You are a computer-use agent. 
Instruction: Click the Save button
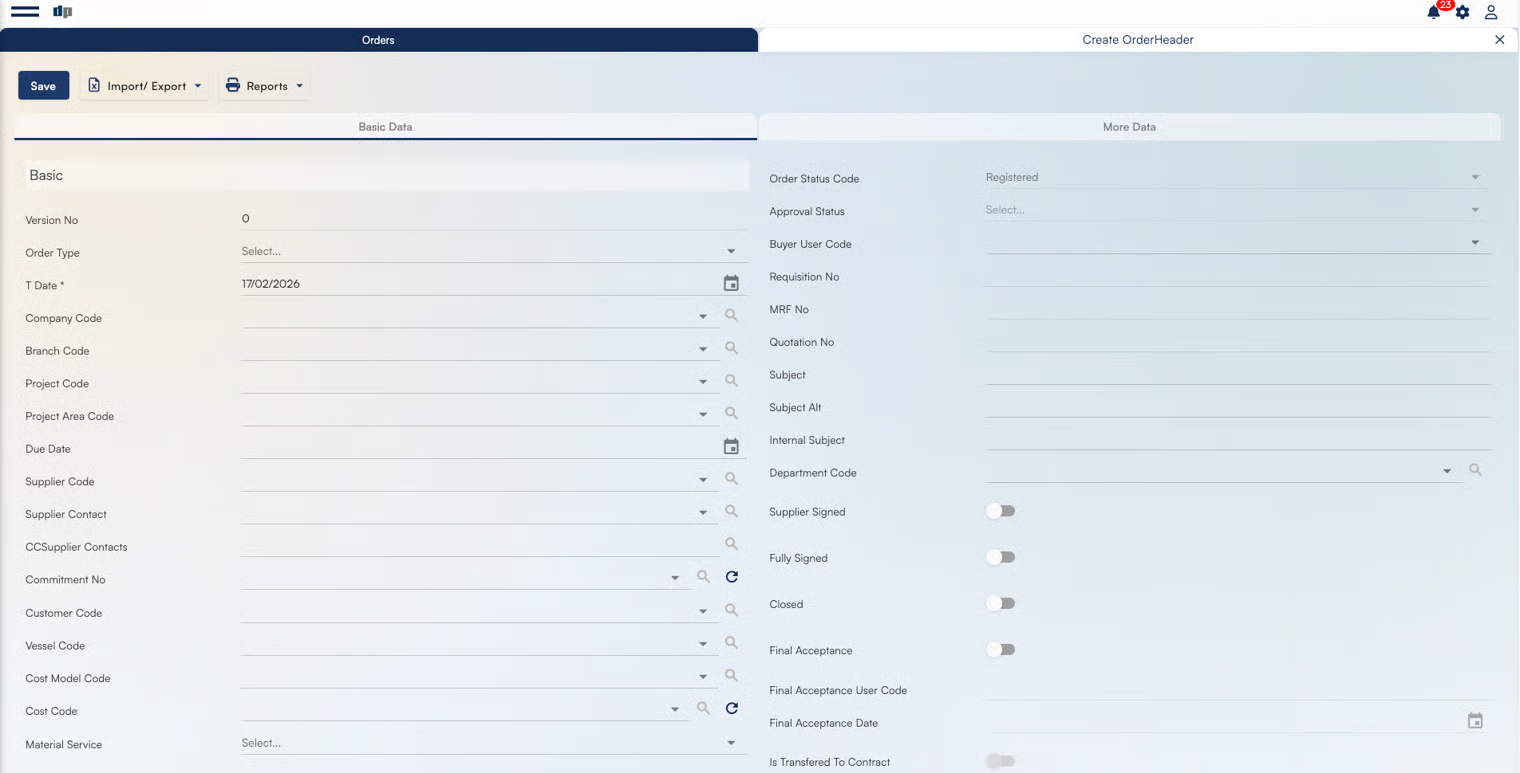pos(43,86)
